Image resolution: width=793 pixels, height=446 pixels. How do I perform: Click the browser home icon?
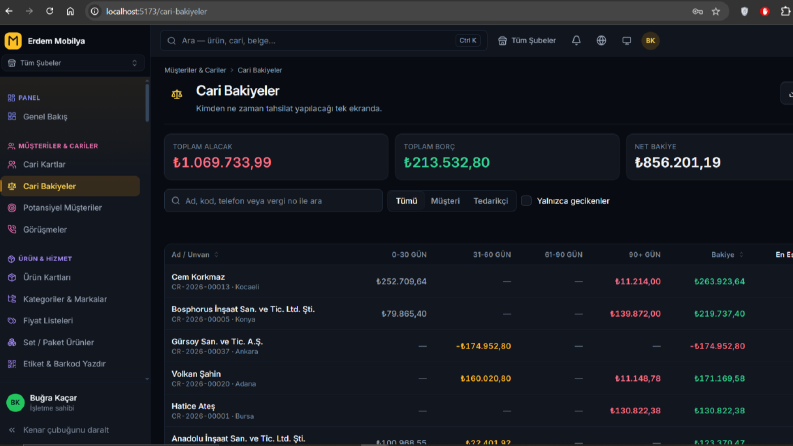70,11
